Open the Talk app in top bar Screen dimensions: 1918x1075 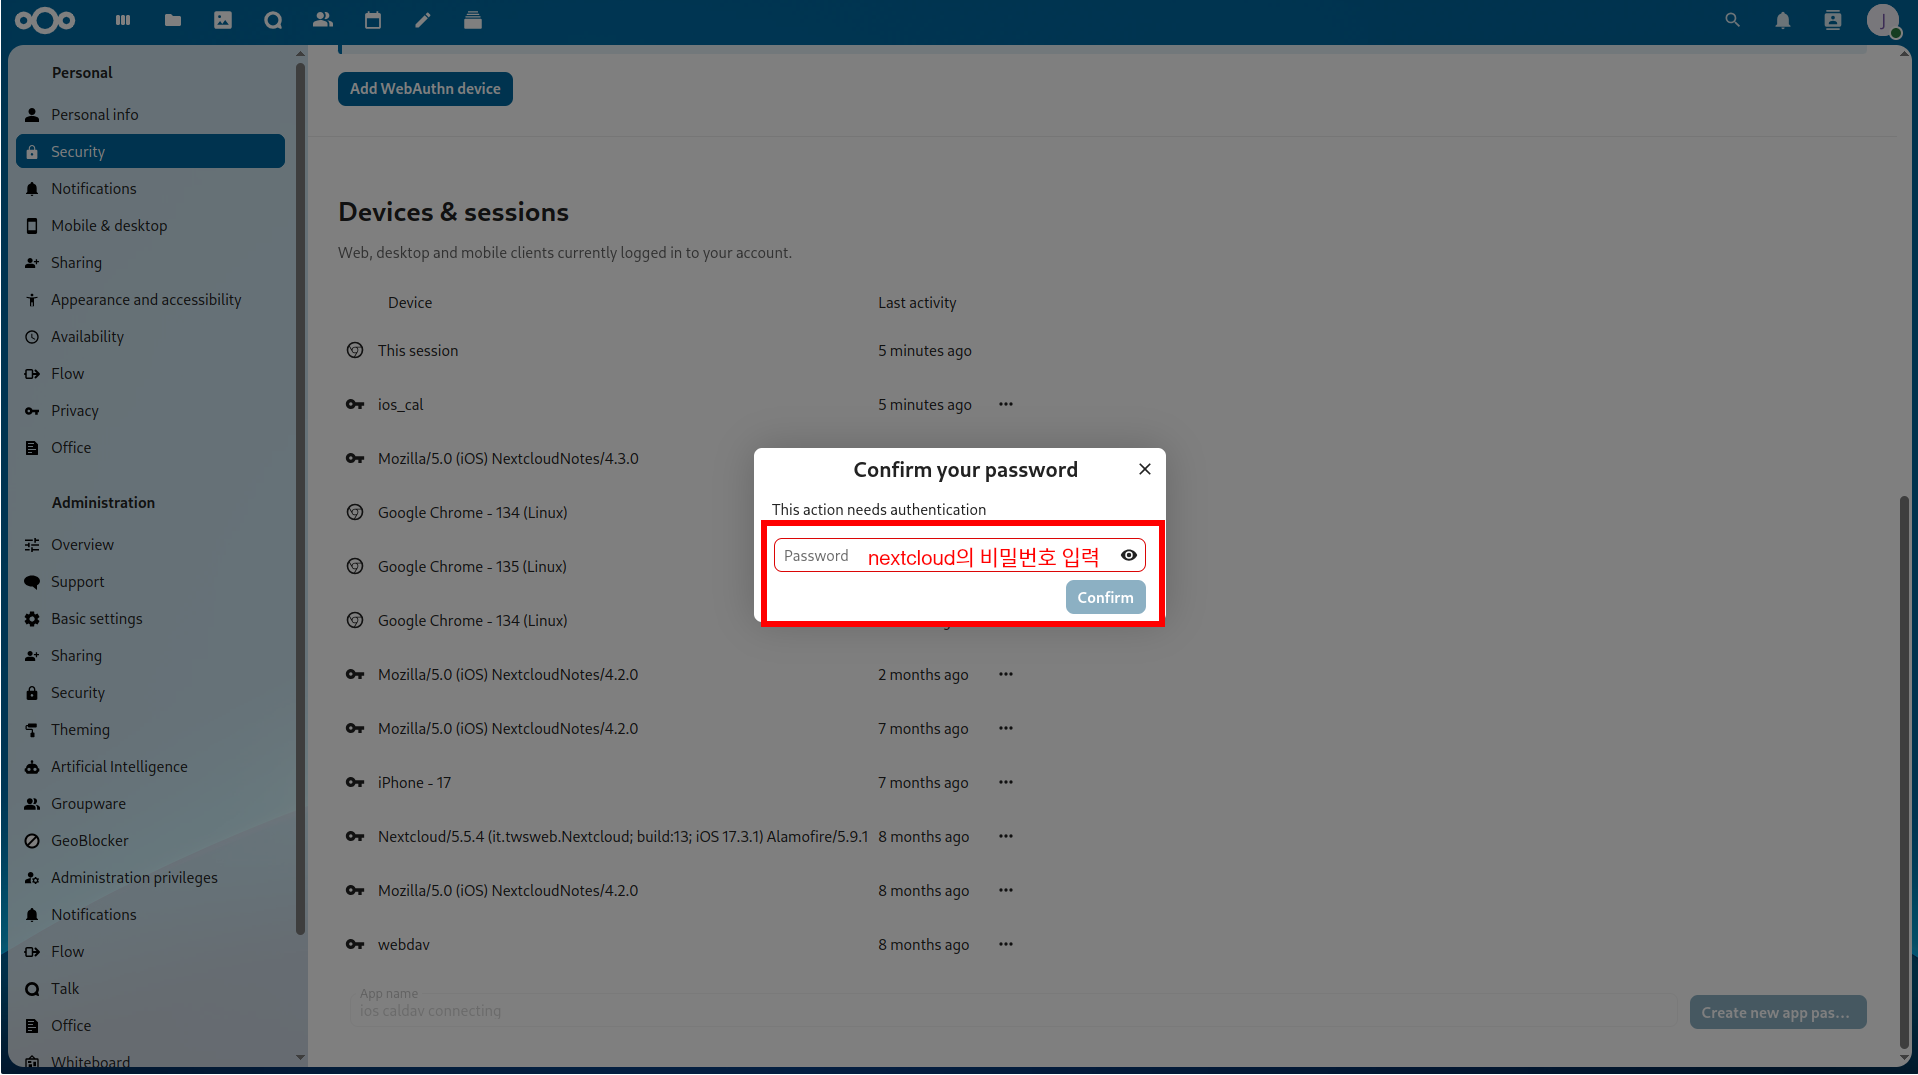click(x=273, y=20)
